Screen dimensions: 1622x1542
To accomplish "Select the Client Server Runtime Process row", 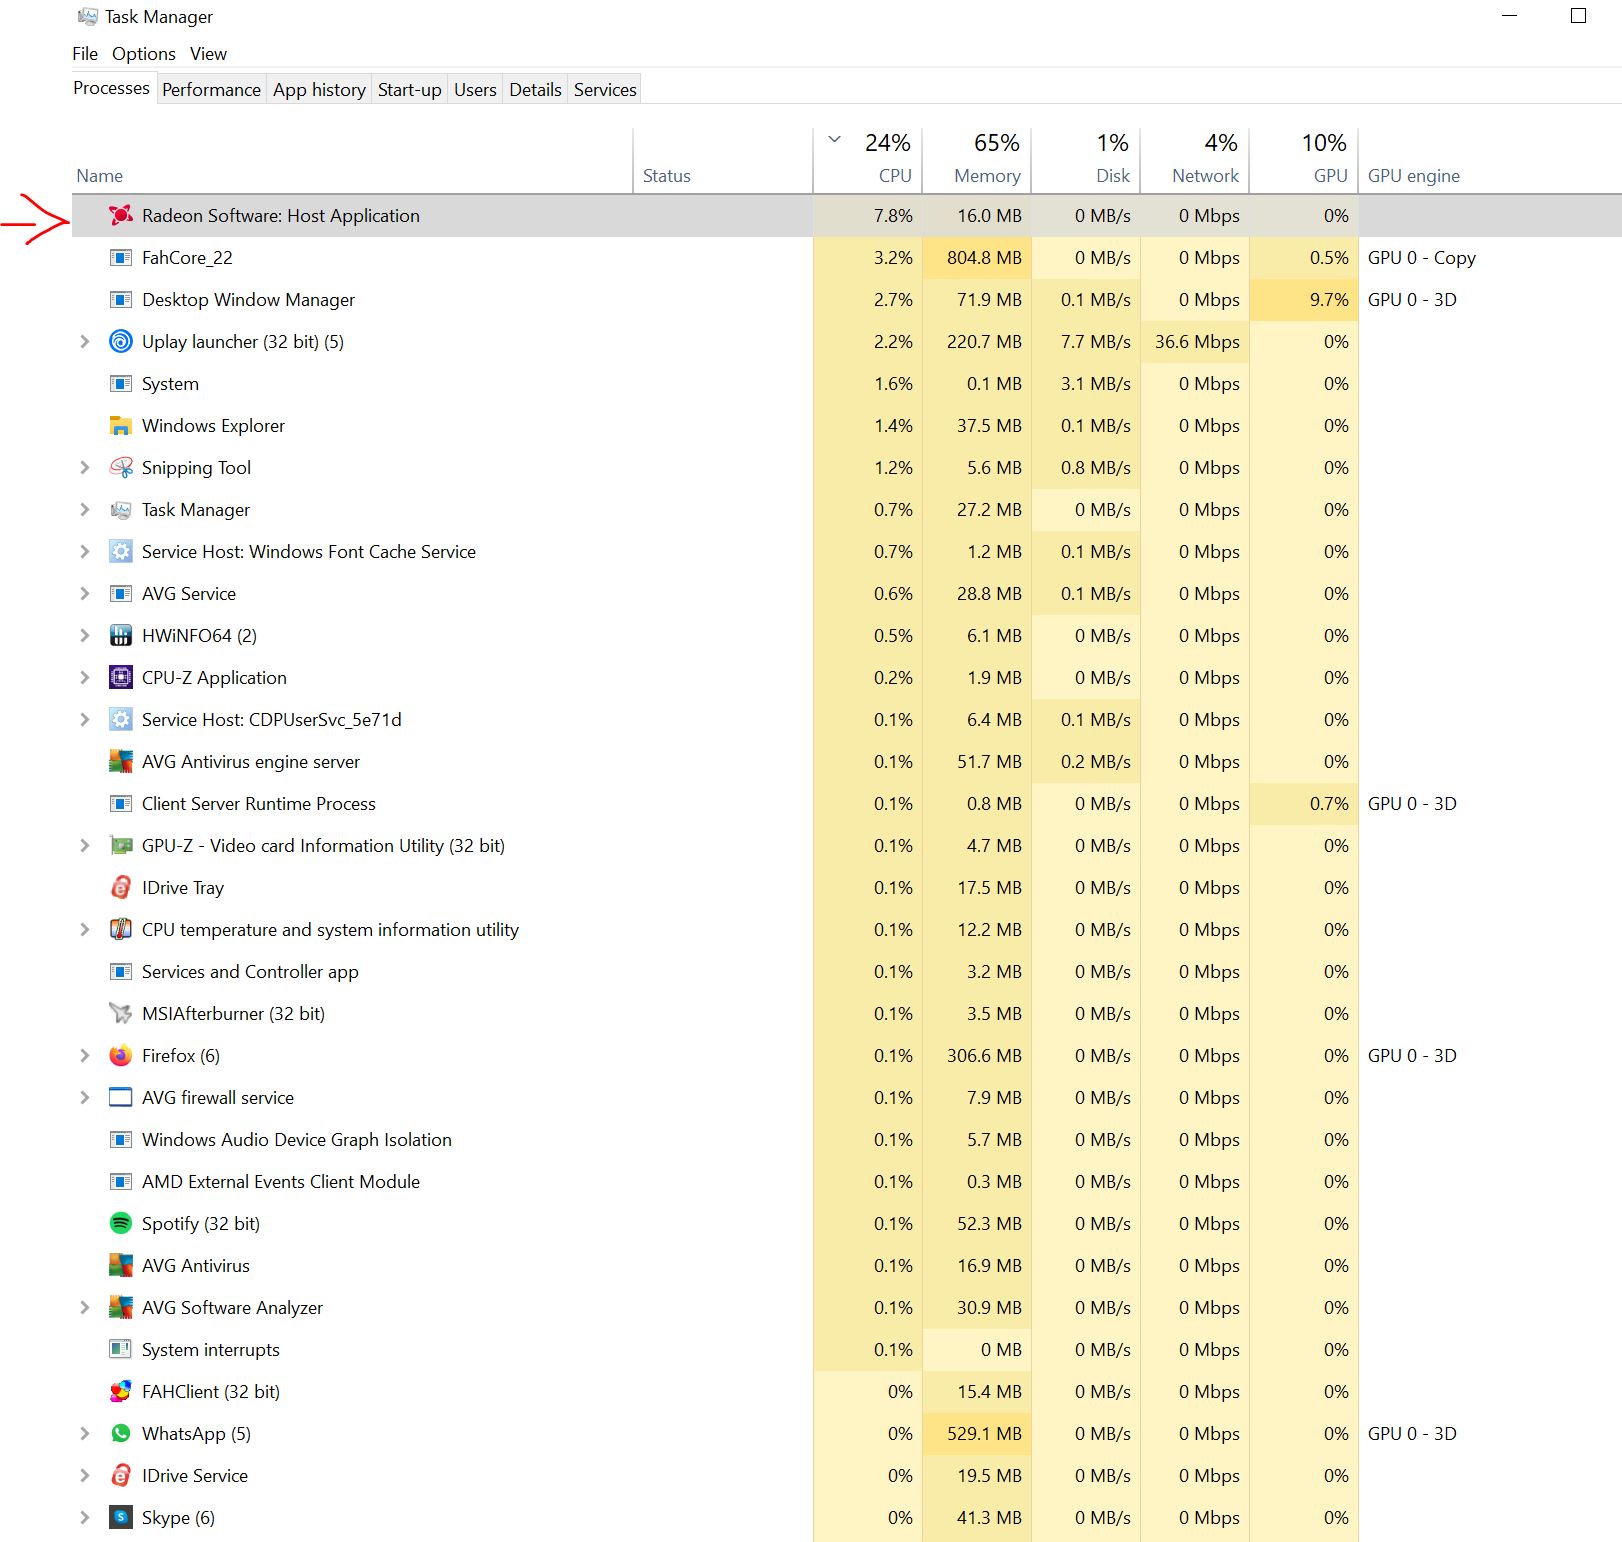I will [x=847, y=803].
